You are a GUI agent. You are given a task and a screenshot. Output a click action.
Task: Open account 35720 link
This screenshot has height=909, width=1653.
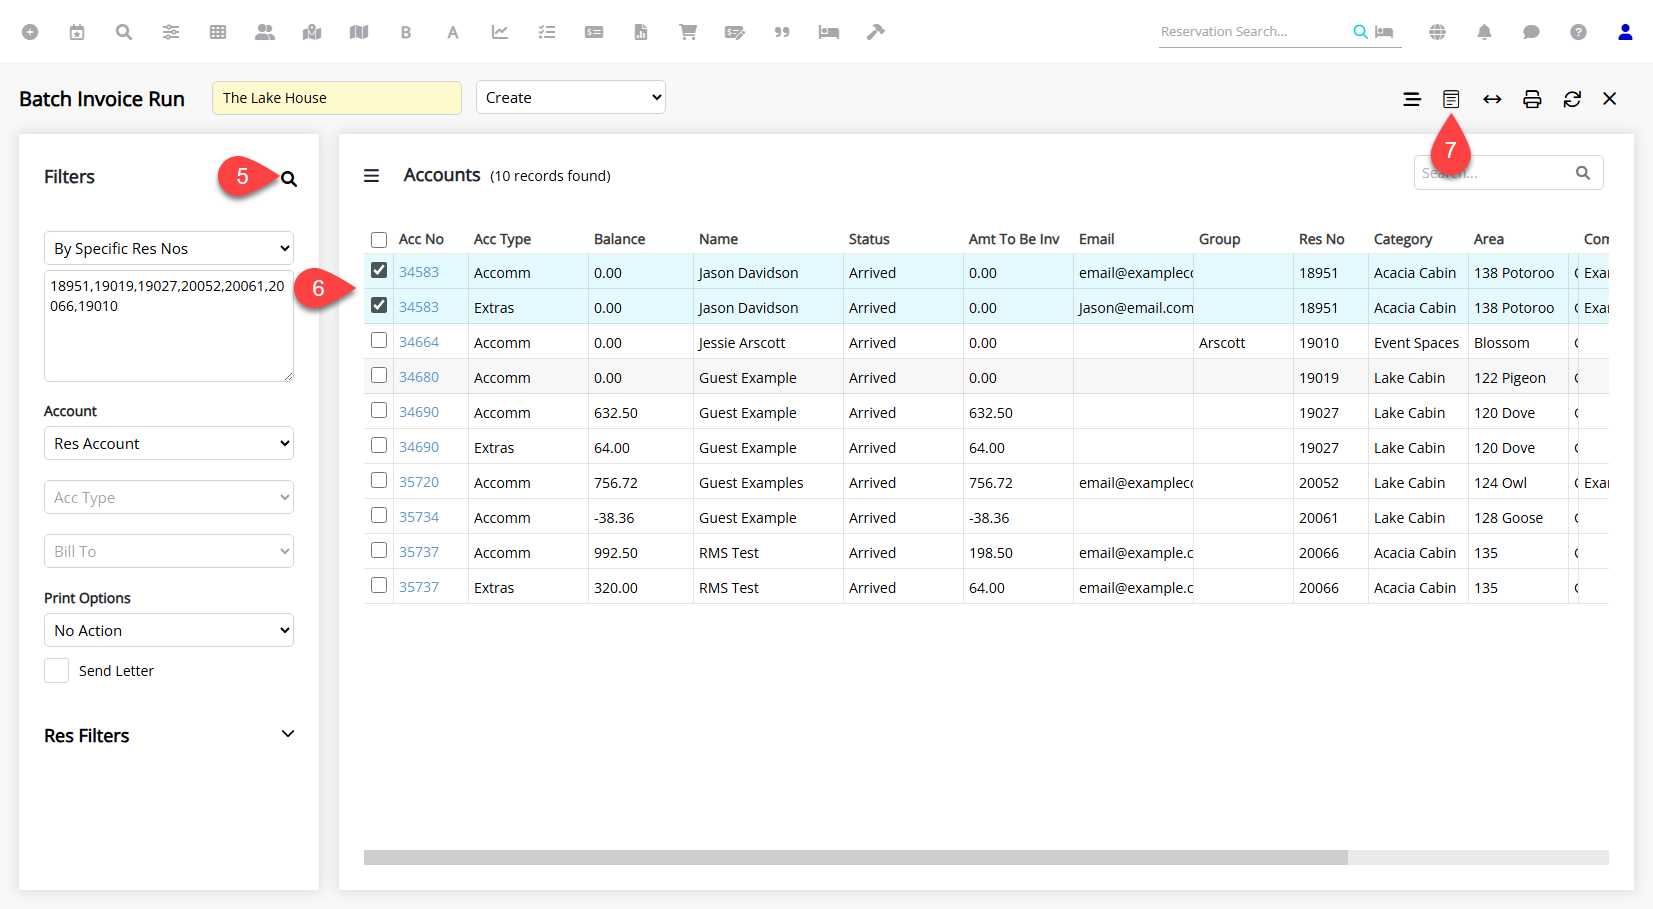point(419,482)
